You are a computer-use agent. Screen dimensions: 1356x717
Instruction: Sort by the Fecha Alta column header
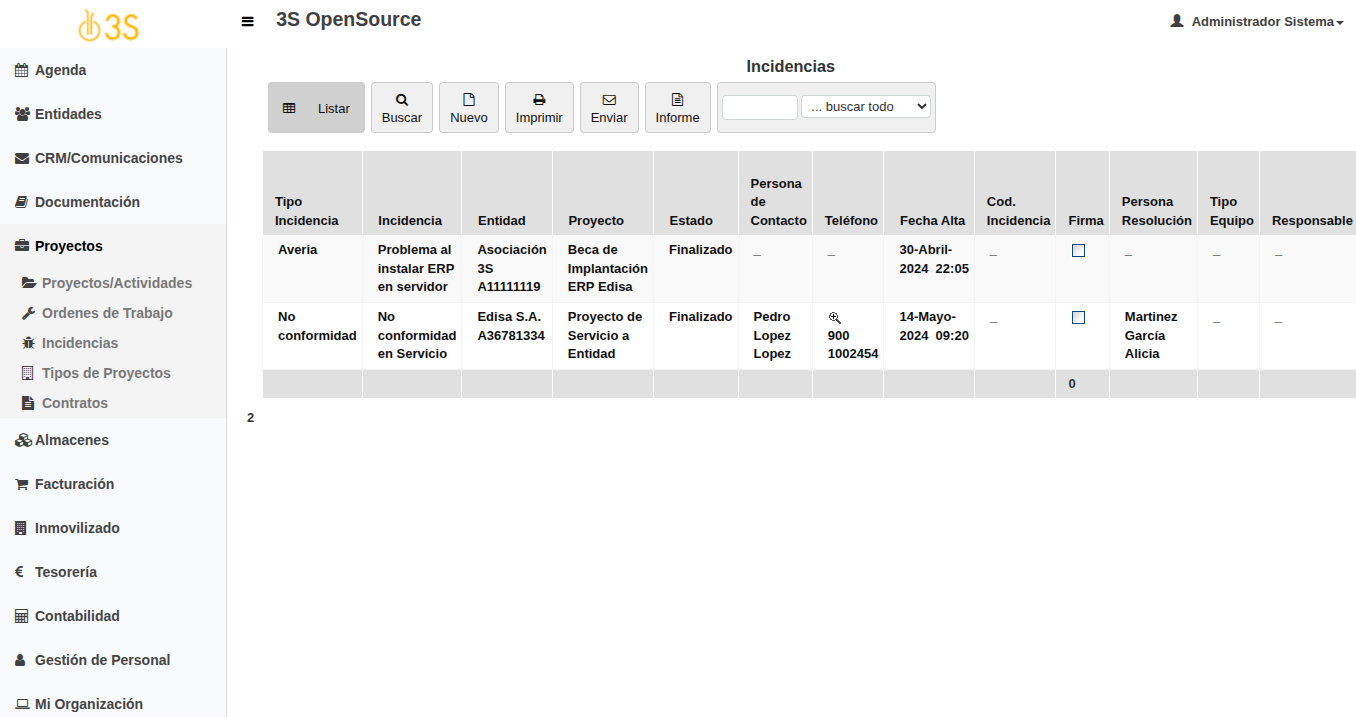(x=932, y=220)
